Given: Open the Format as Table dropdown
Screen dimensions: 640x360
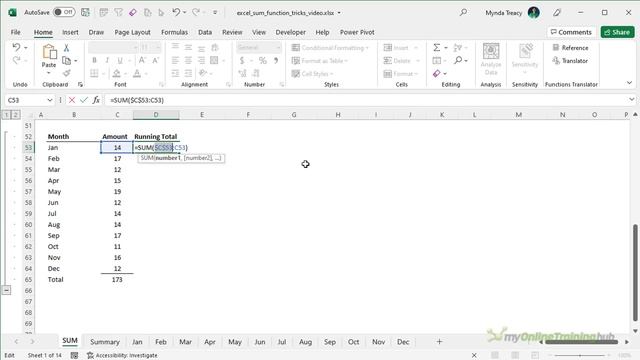Looking at the screenshot, I should [x=320, y=61].
